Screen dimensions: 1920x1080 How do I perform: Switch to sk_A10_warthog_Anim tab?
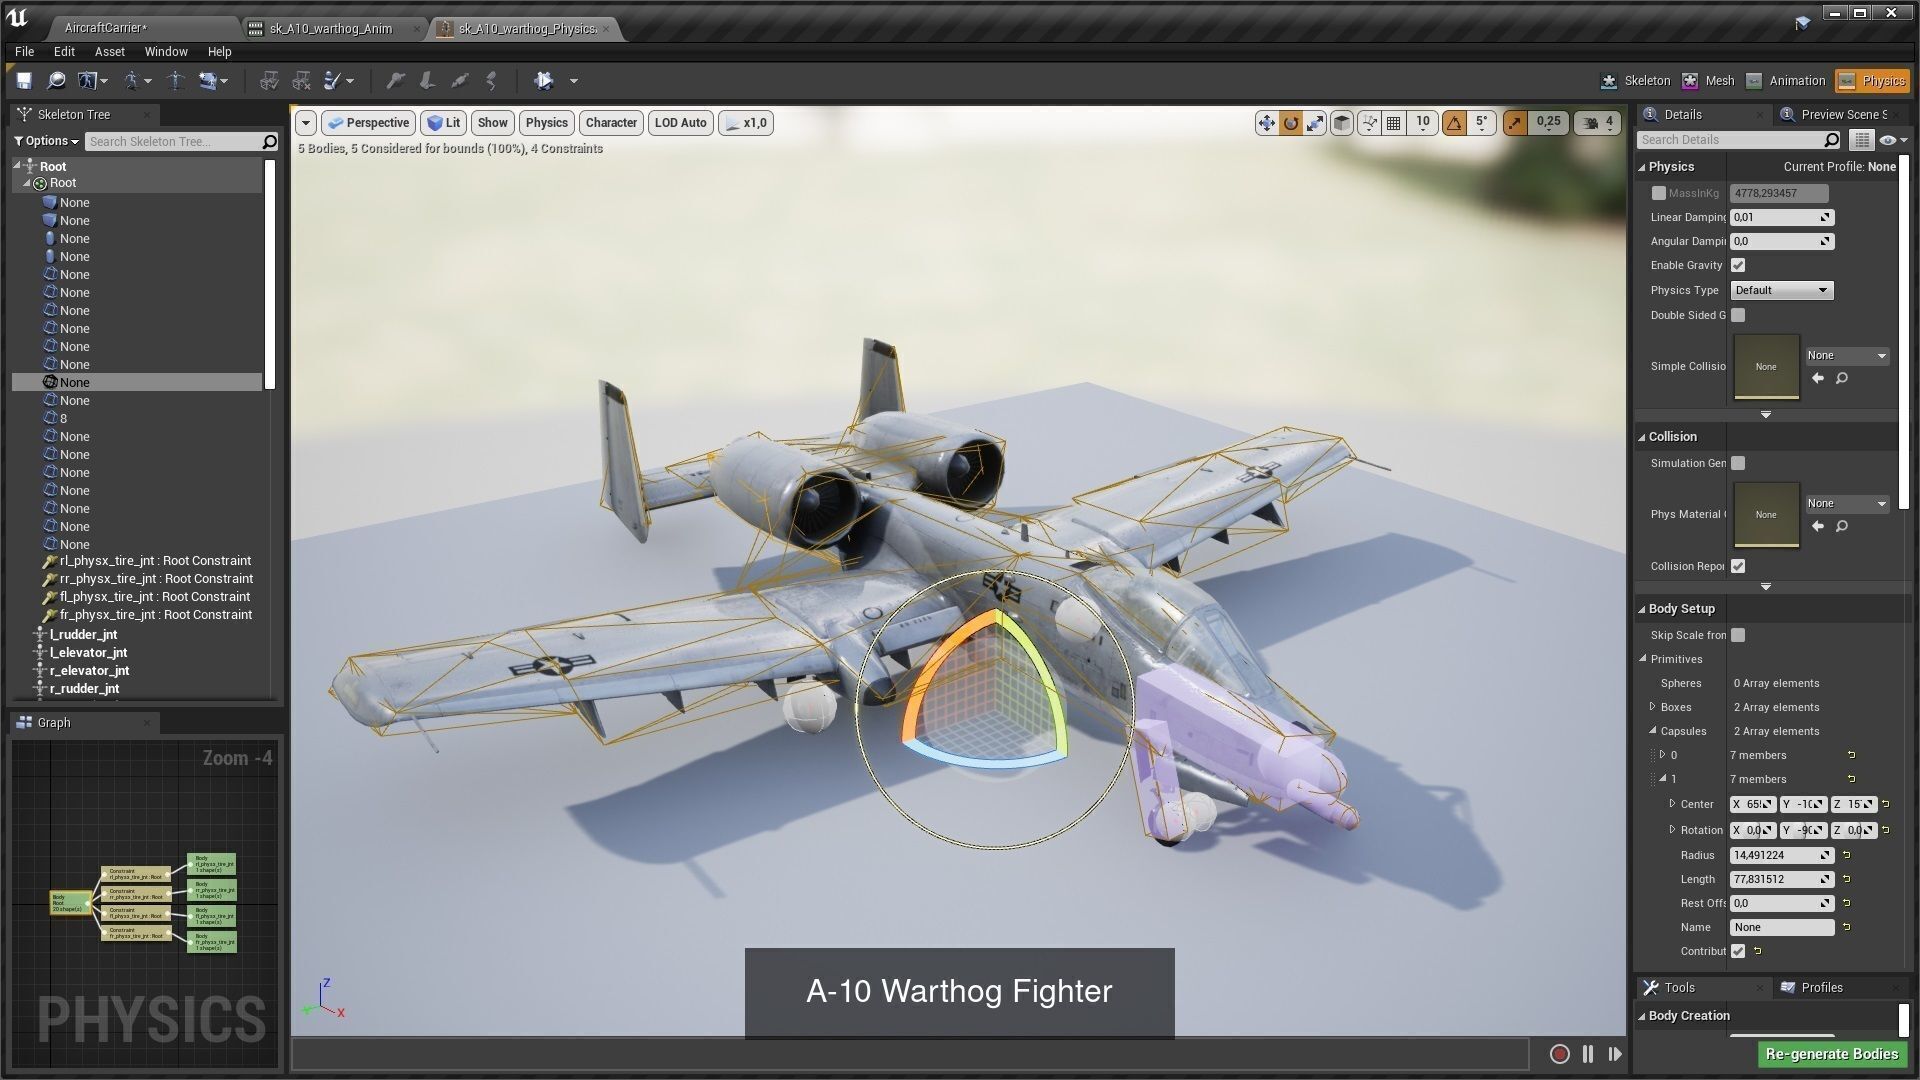[331, 28]
